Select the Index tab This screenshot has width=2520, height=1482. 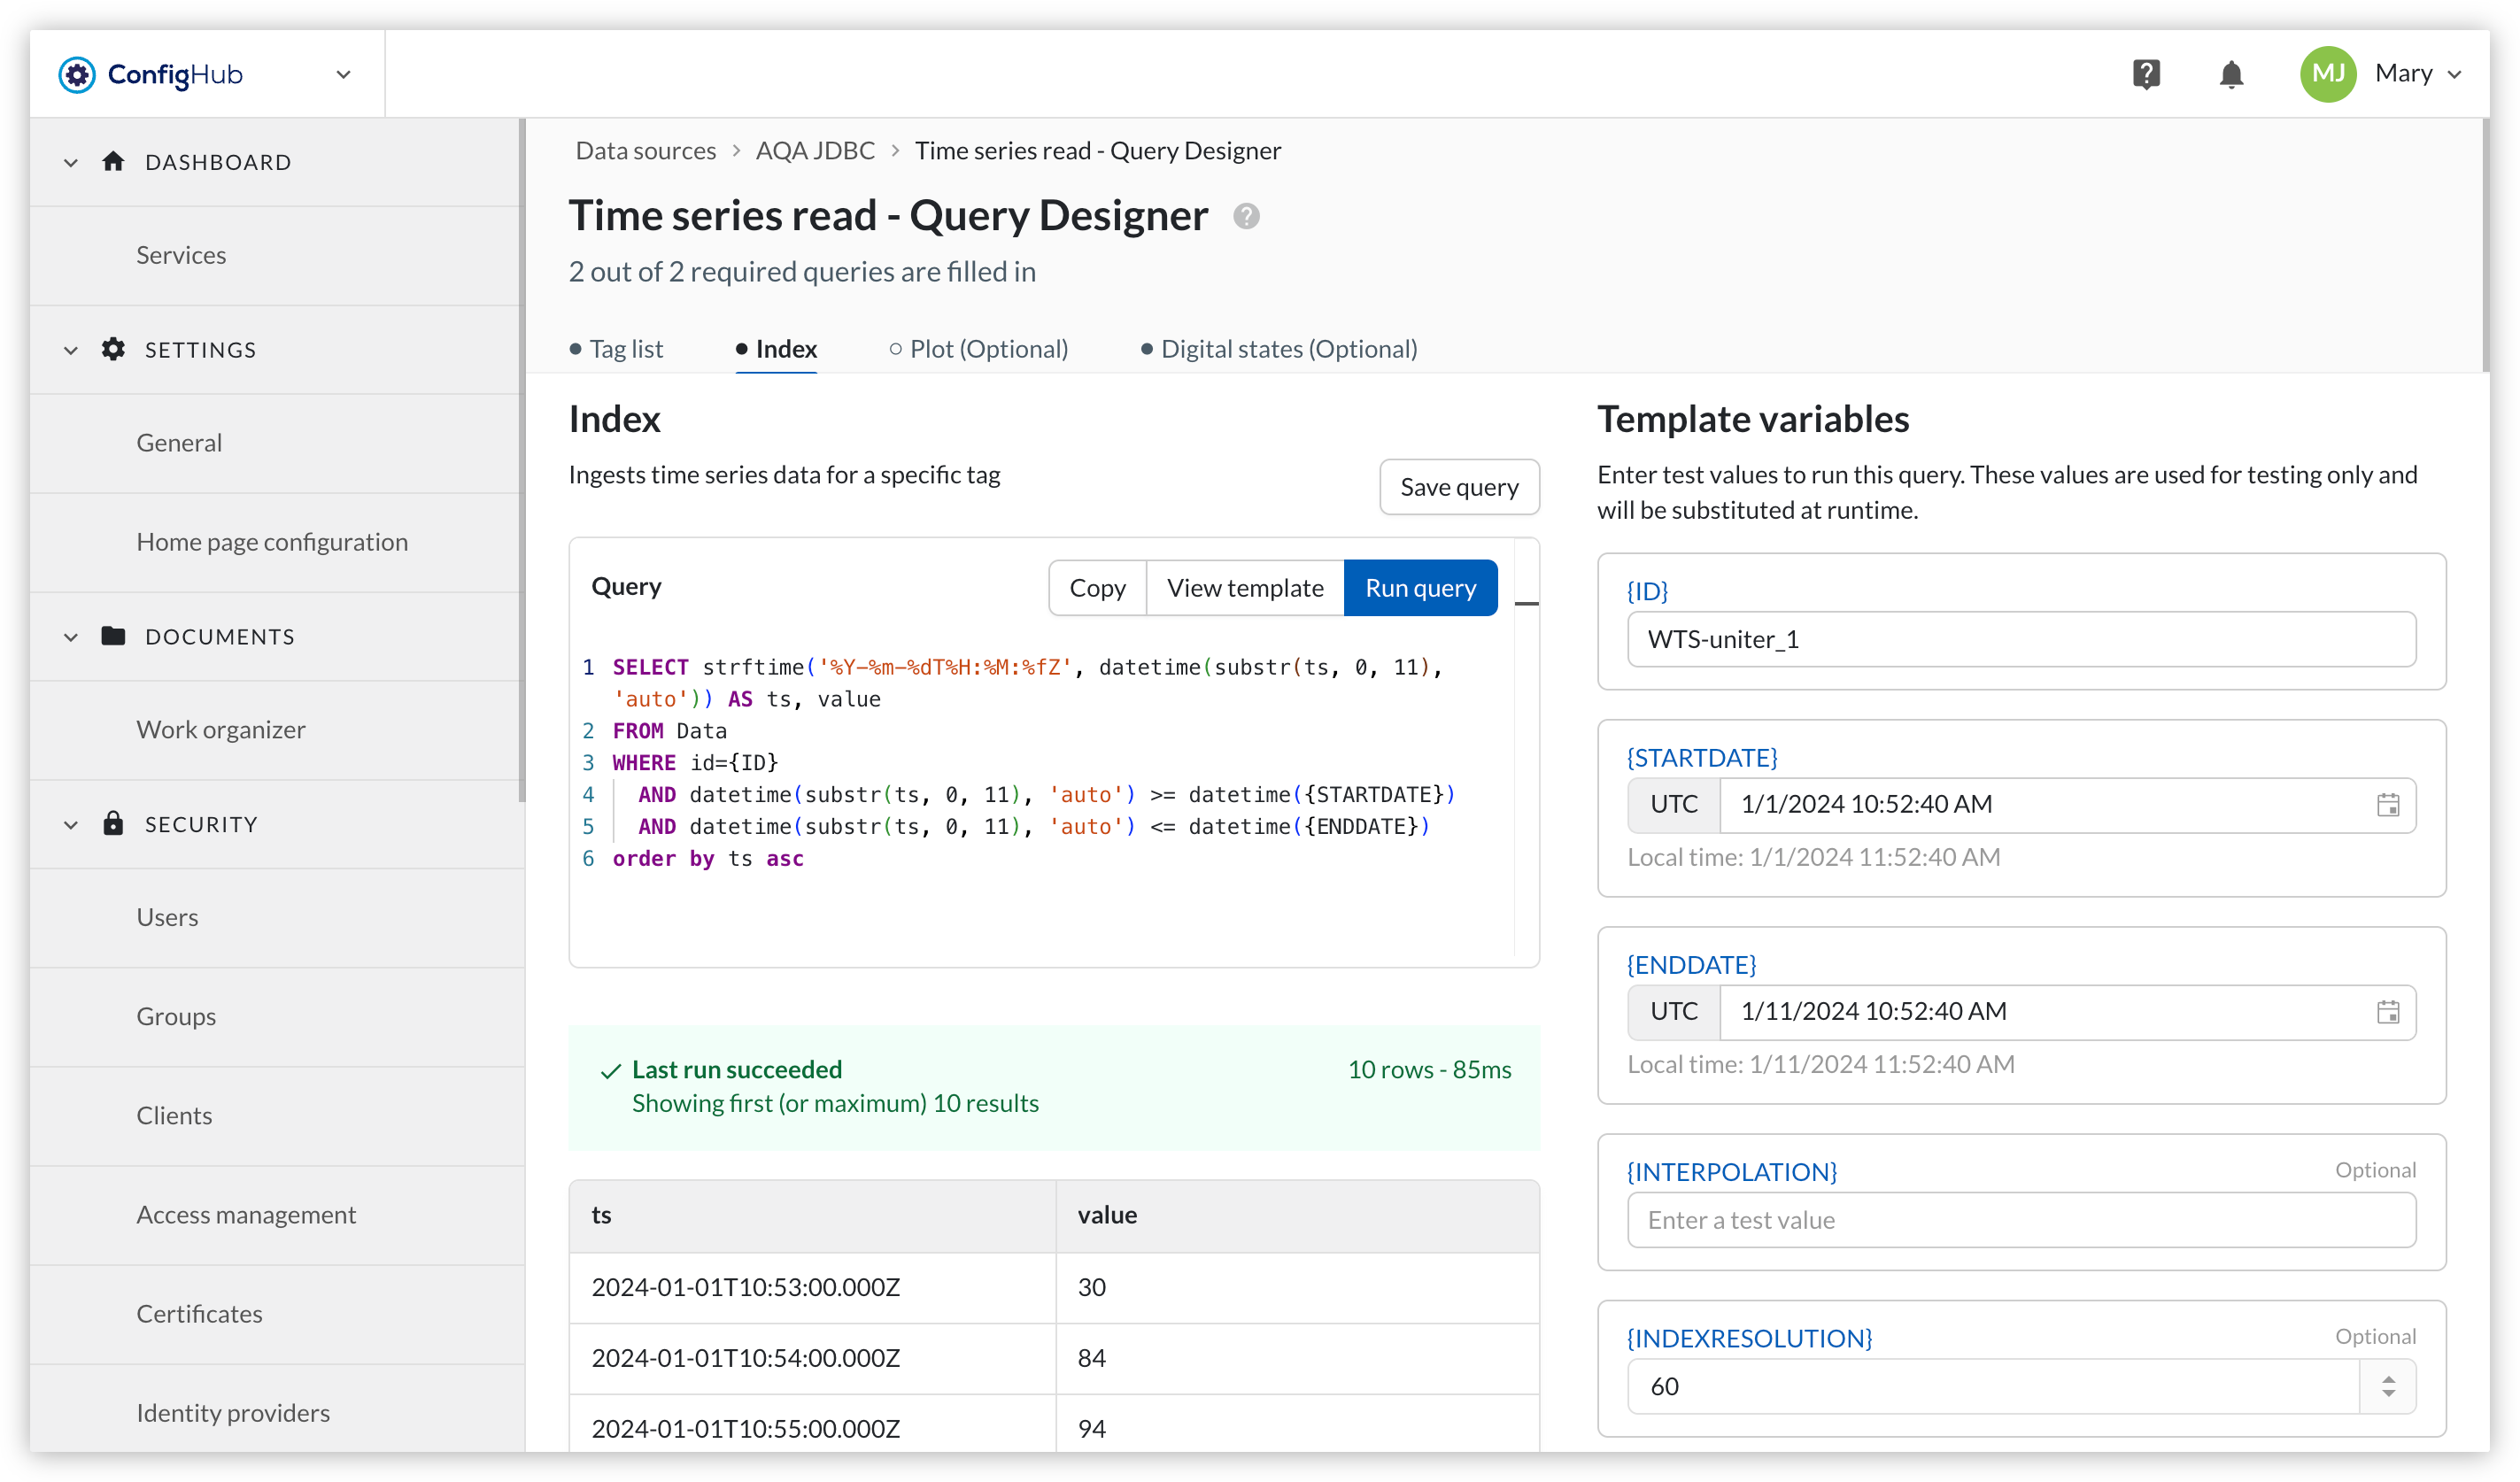click(x=776, y=349)
